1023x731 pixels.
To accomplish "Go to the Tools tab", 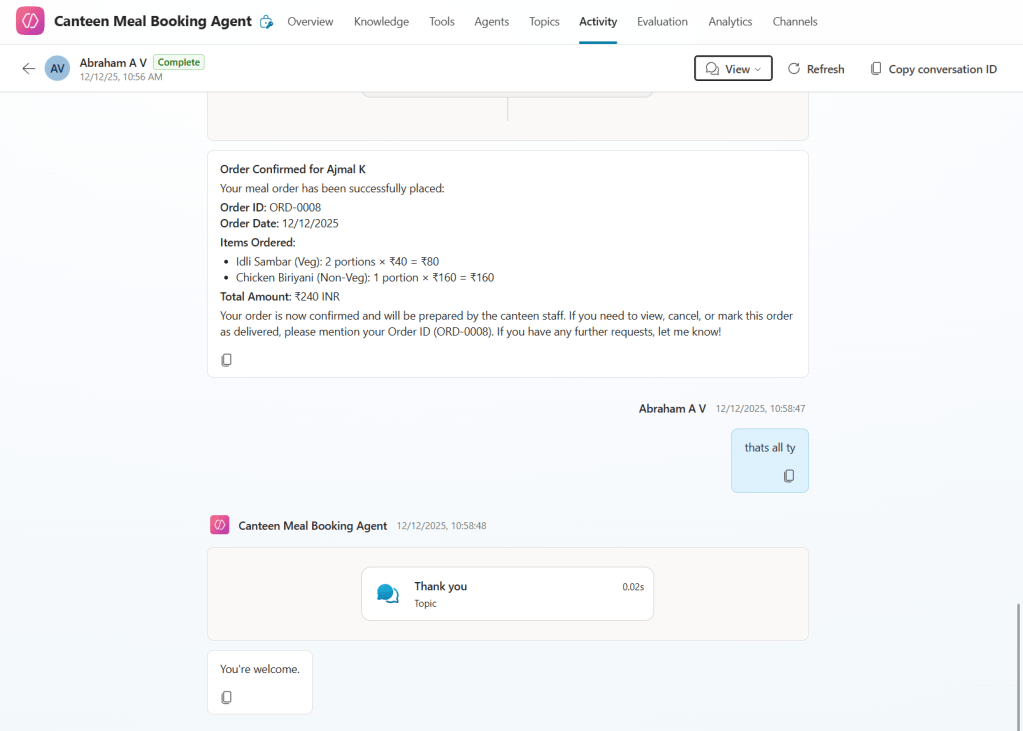I will [441, 22].
